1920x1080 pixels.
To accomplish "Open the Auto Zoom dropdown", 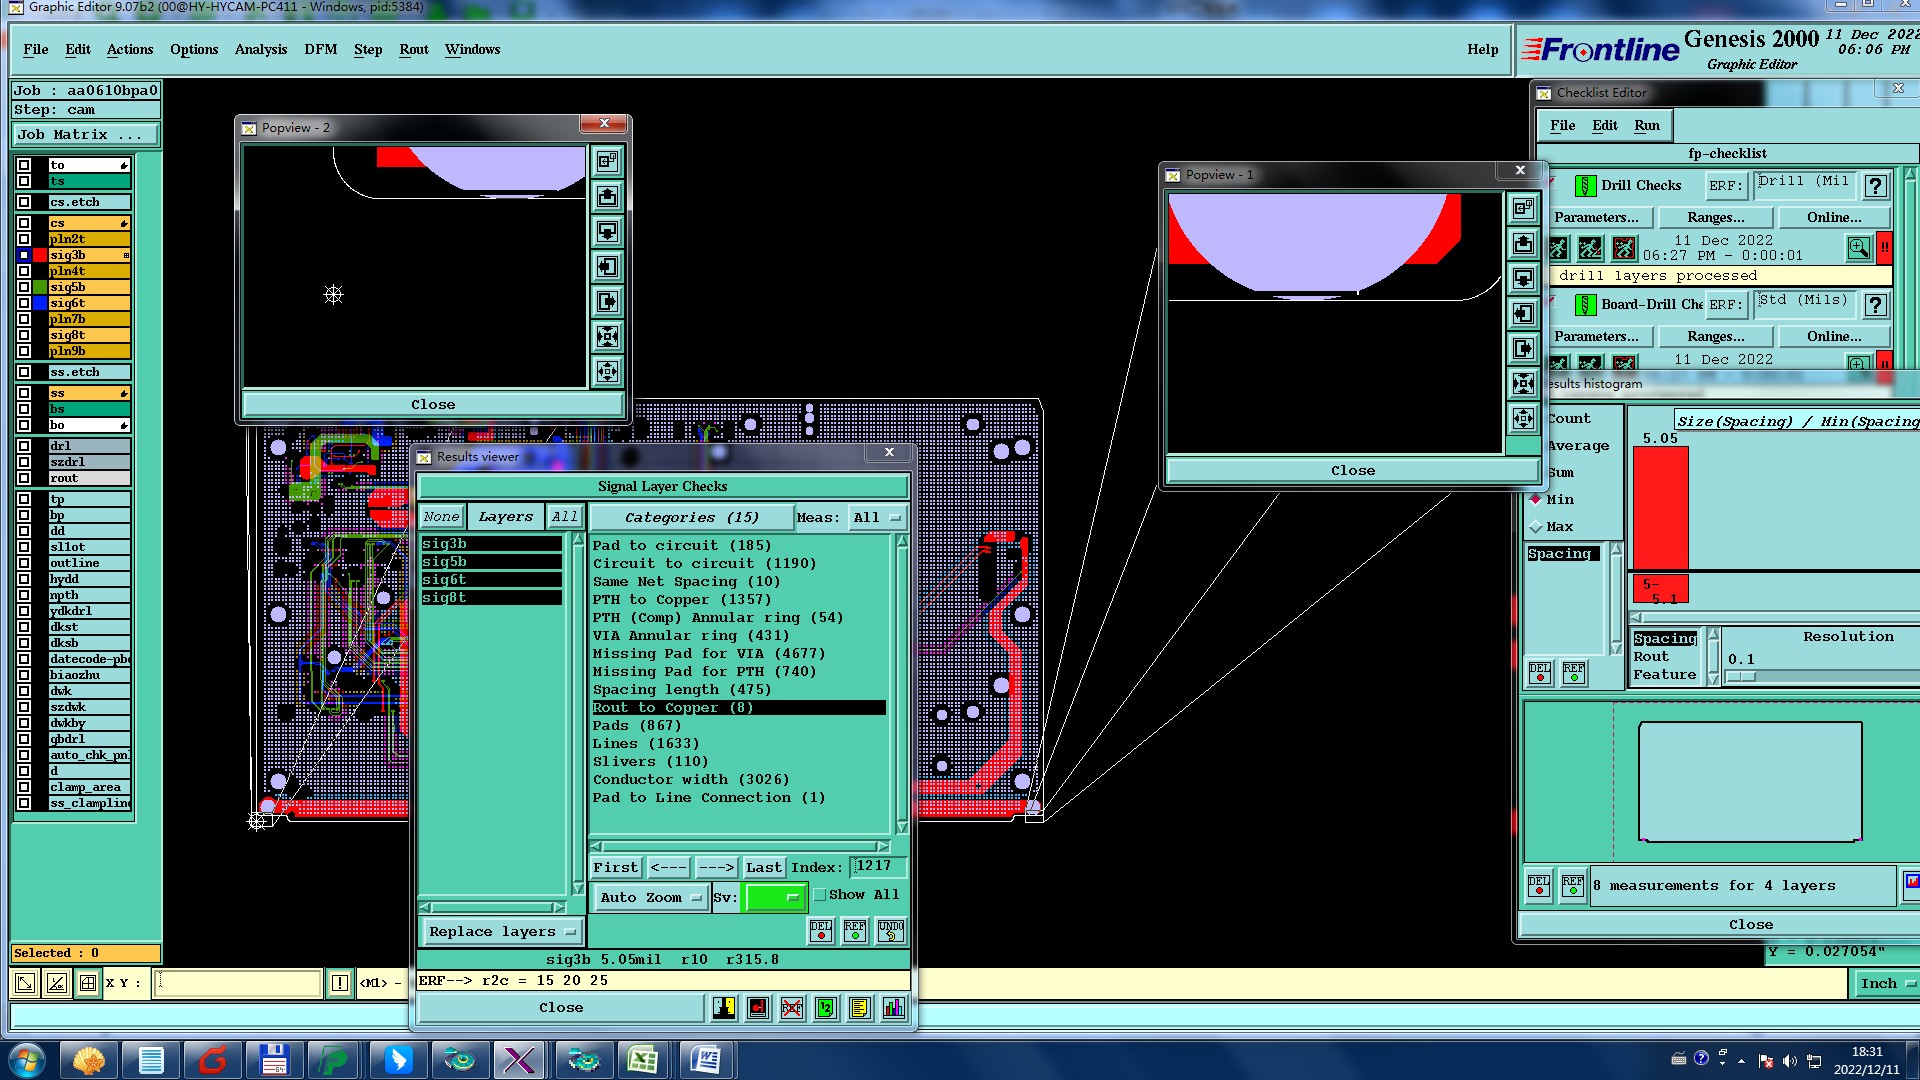I will pyautogui.click(x=651, y=898).
